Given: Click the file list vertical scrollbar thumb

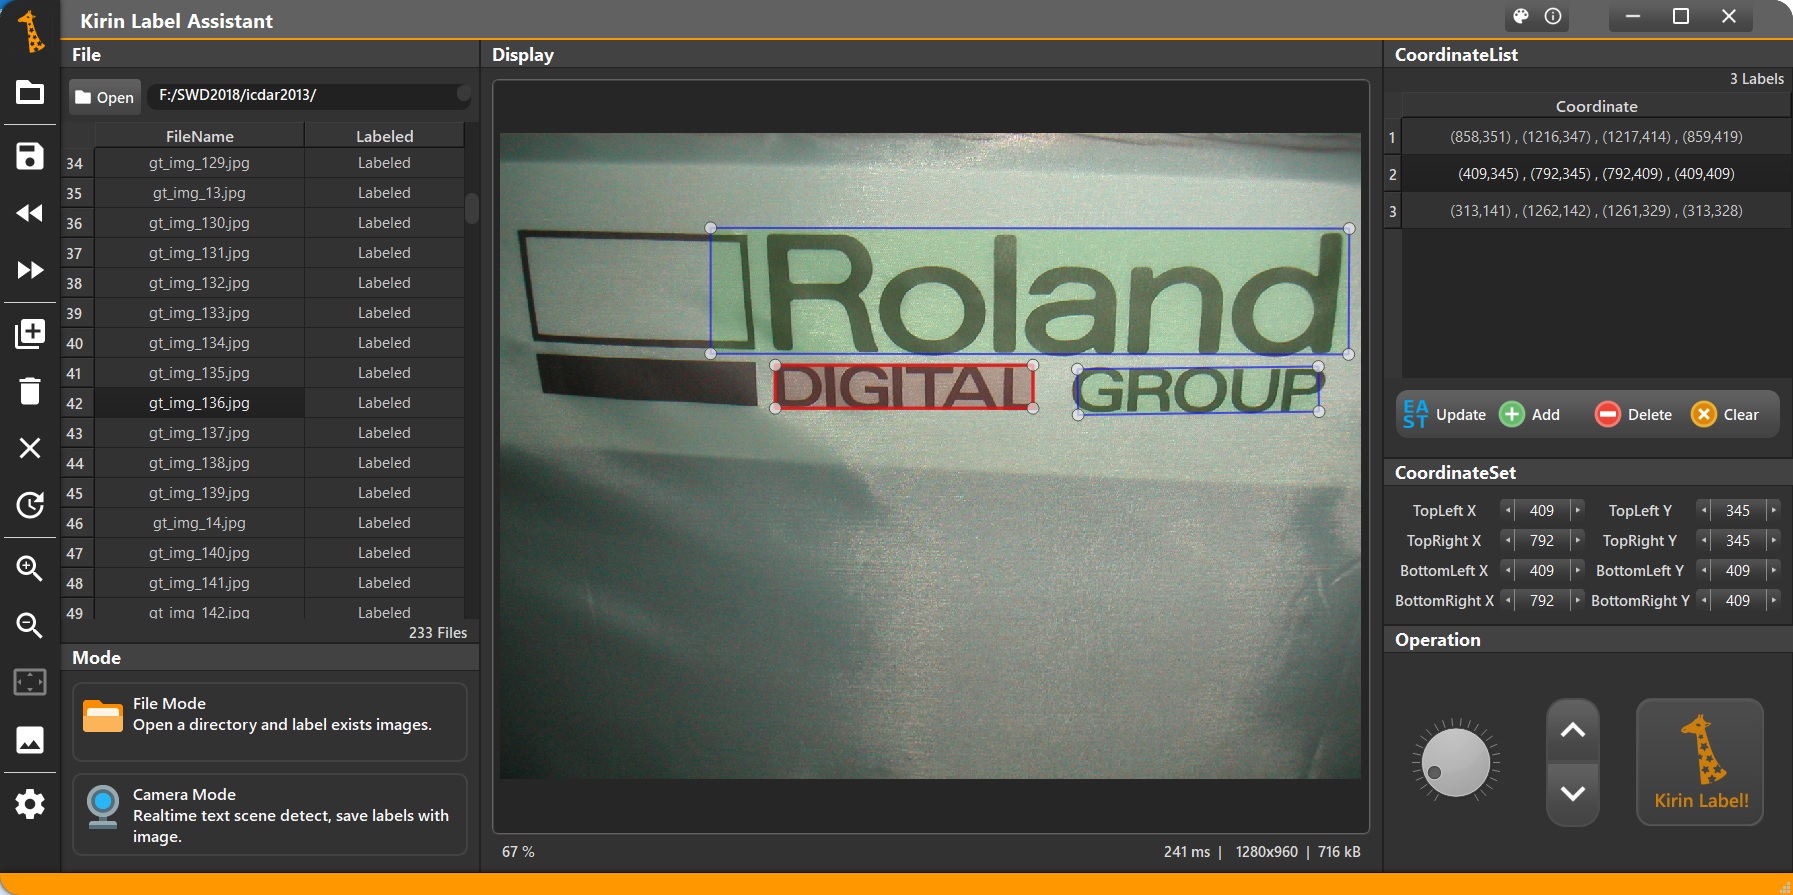Looking at the screenshot, I should tap(472, 208).
